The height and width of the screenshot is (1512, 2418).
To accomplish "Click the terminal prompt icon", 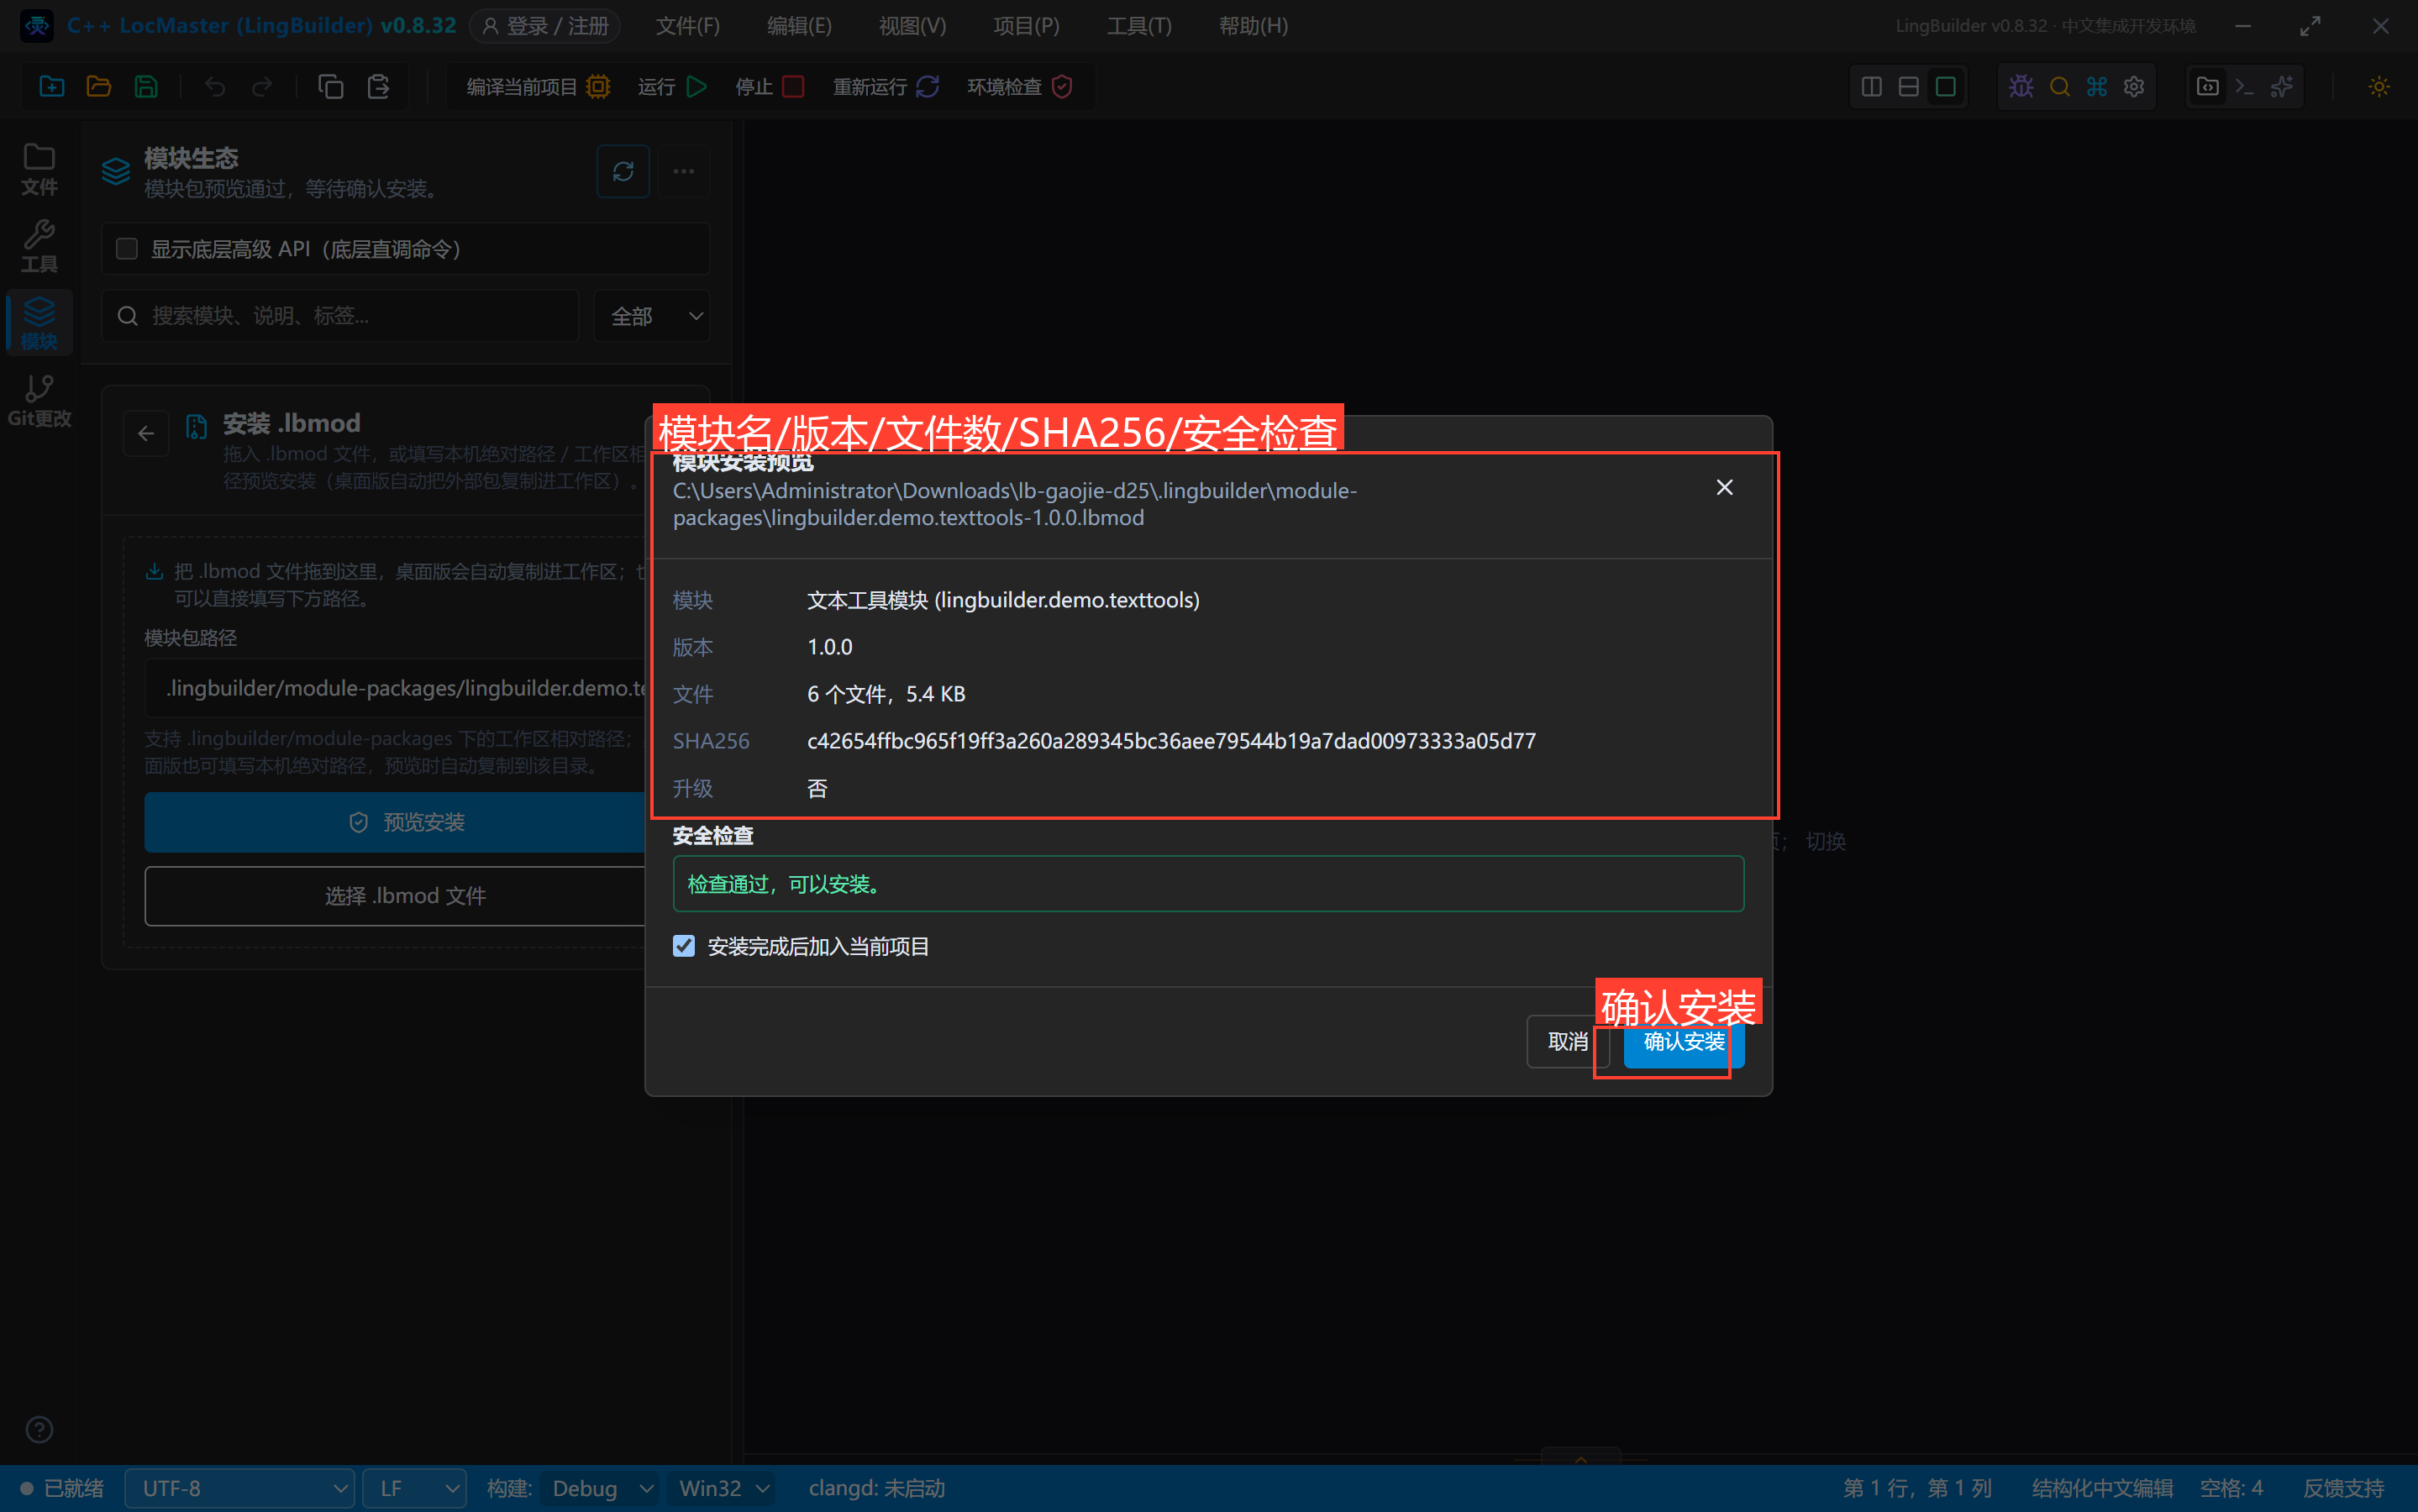I will pos(2245,87).
